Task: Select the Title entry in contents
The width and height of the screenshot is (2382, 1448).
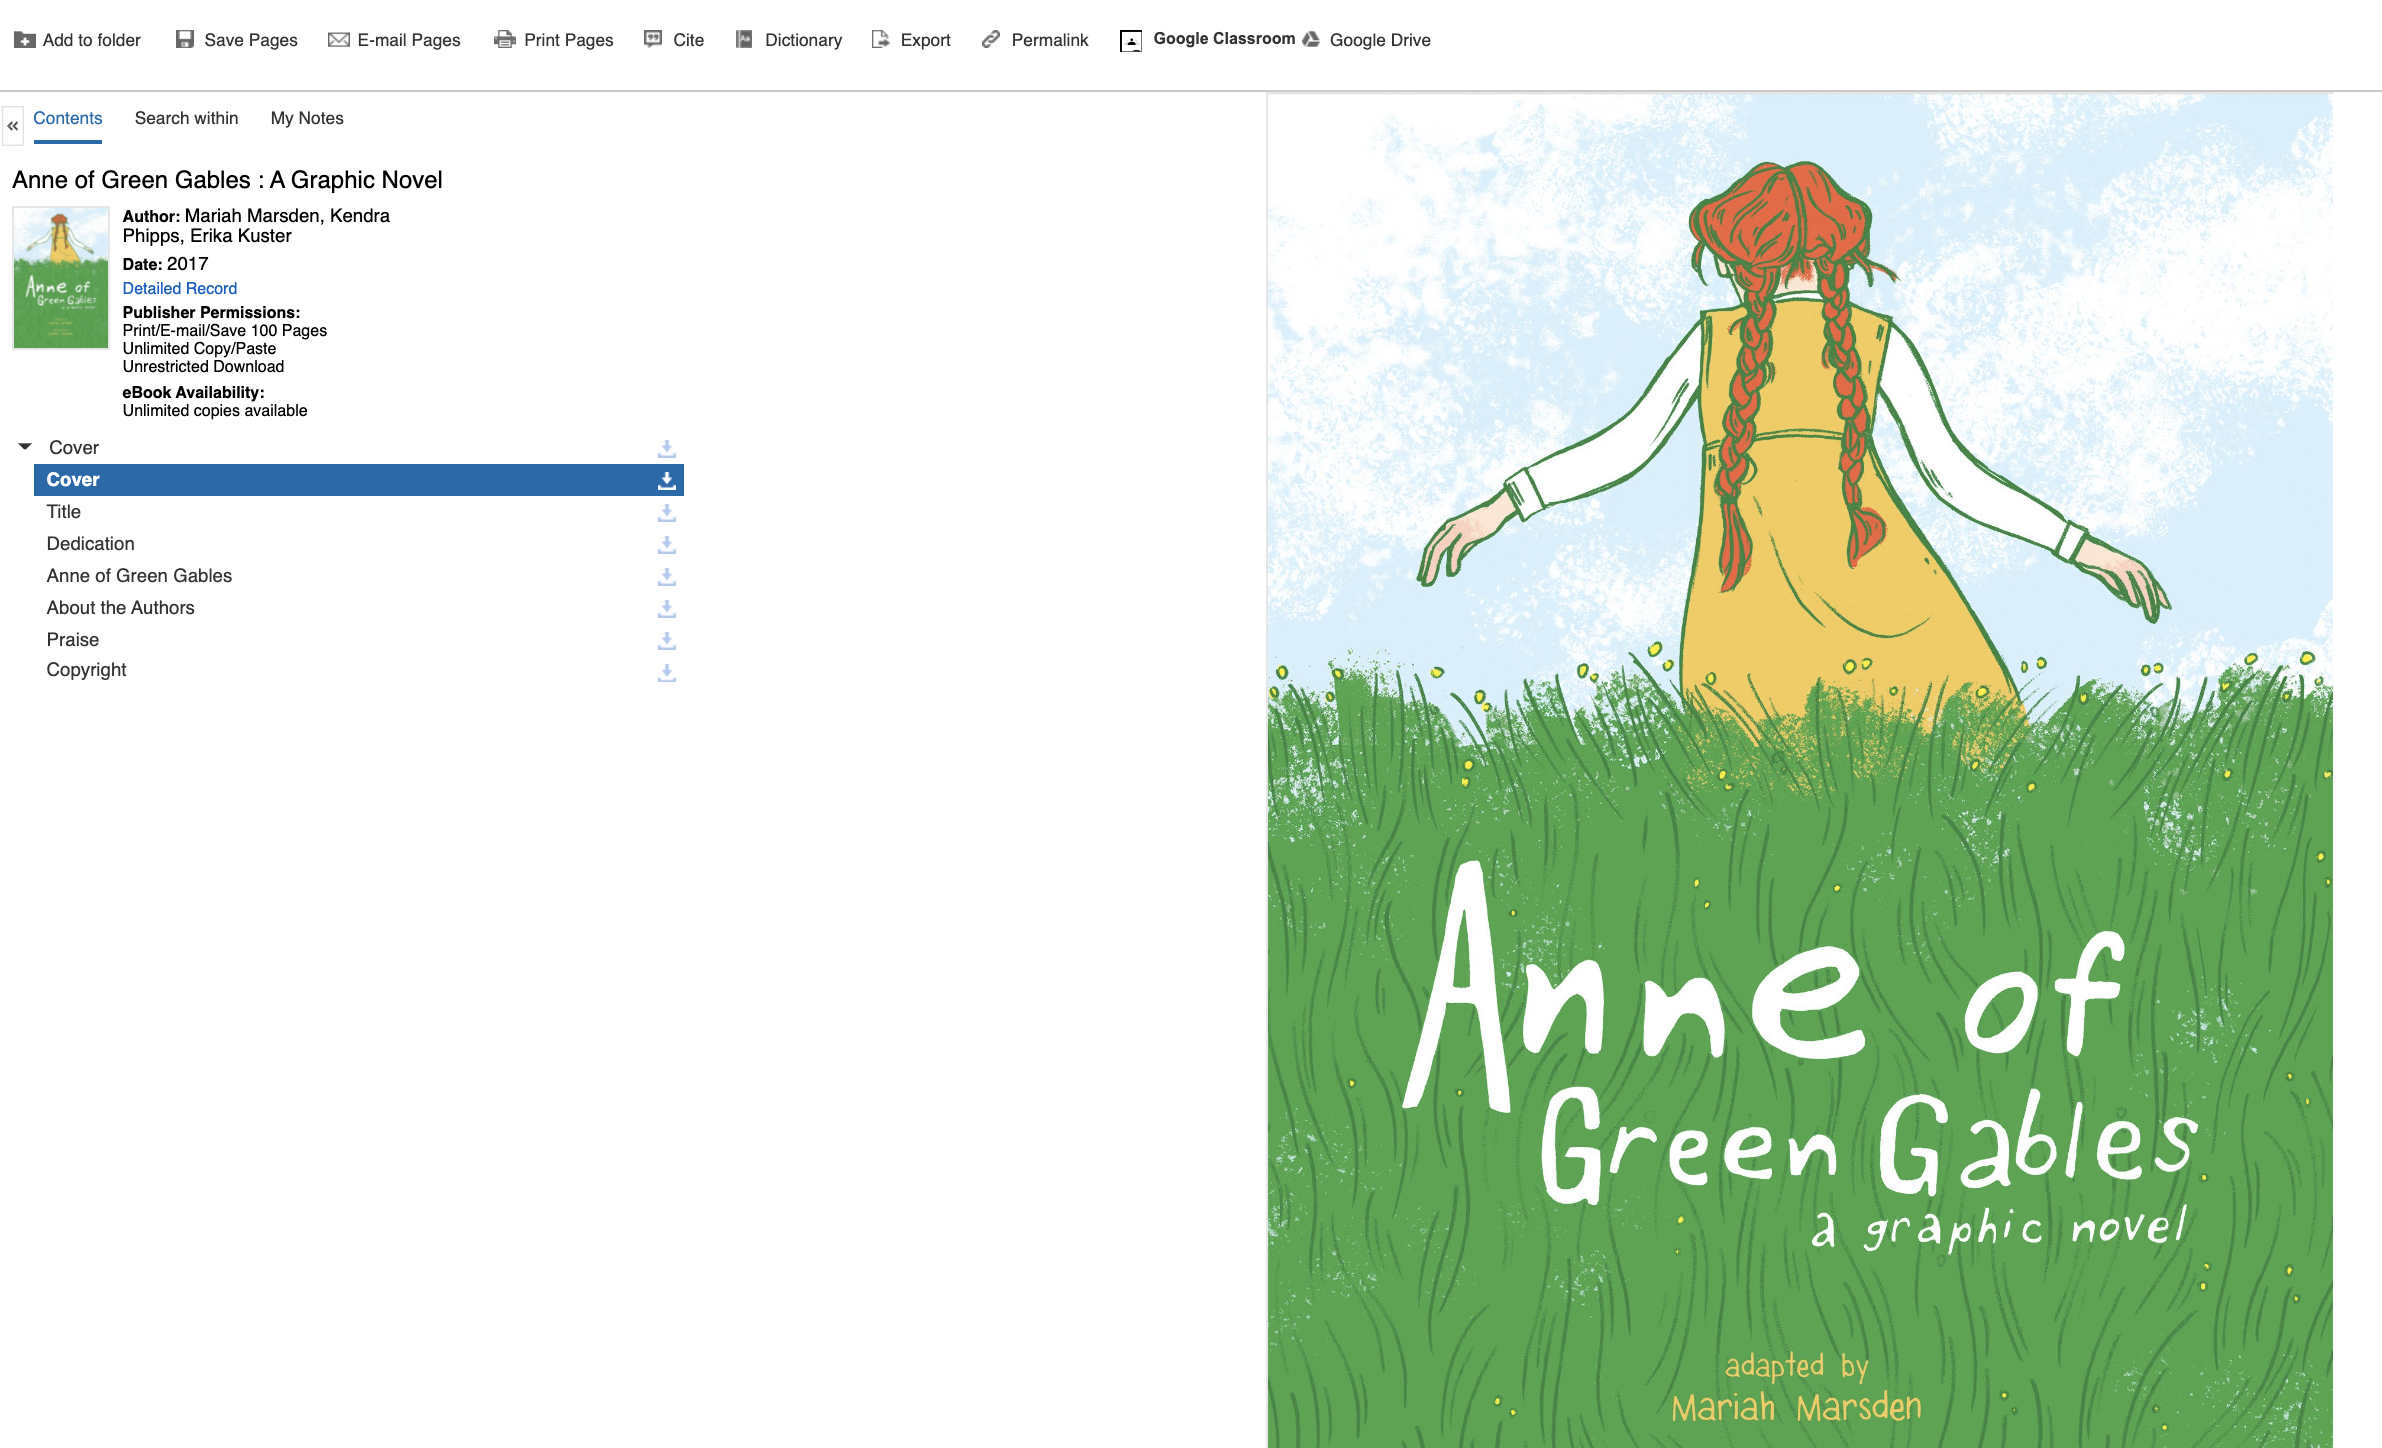Action: click(64, 512)
